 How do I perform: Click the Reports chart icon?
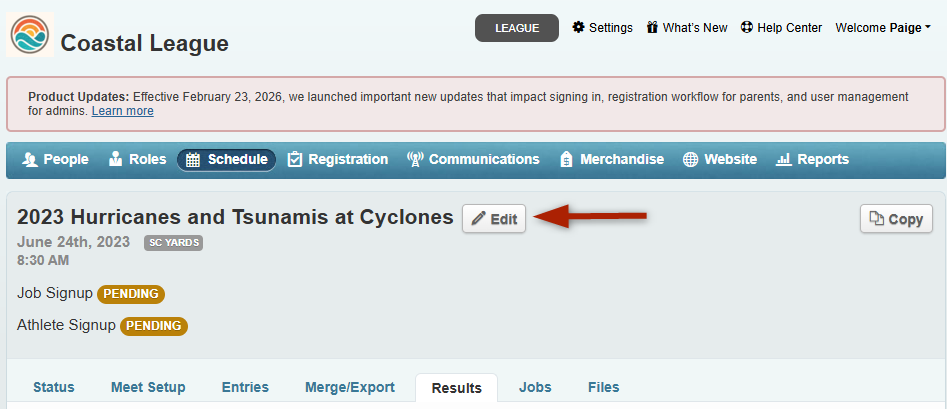(784, 159)
